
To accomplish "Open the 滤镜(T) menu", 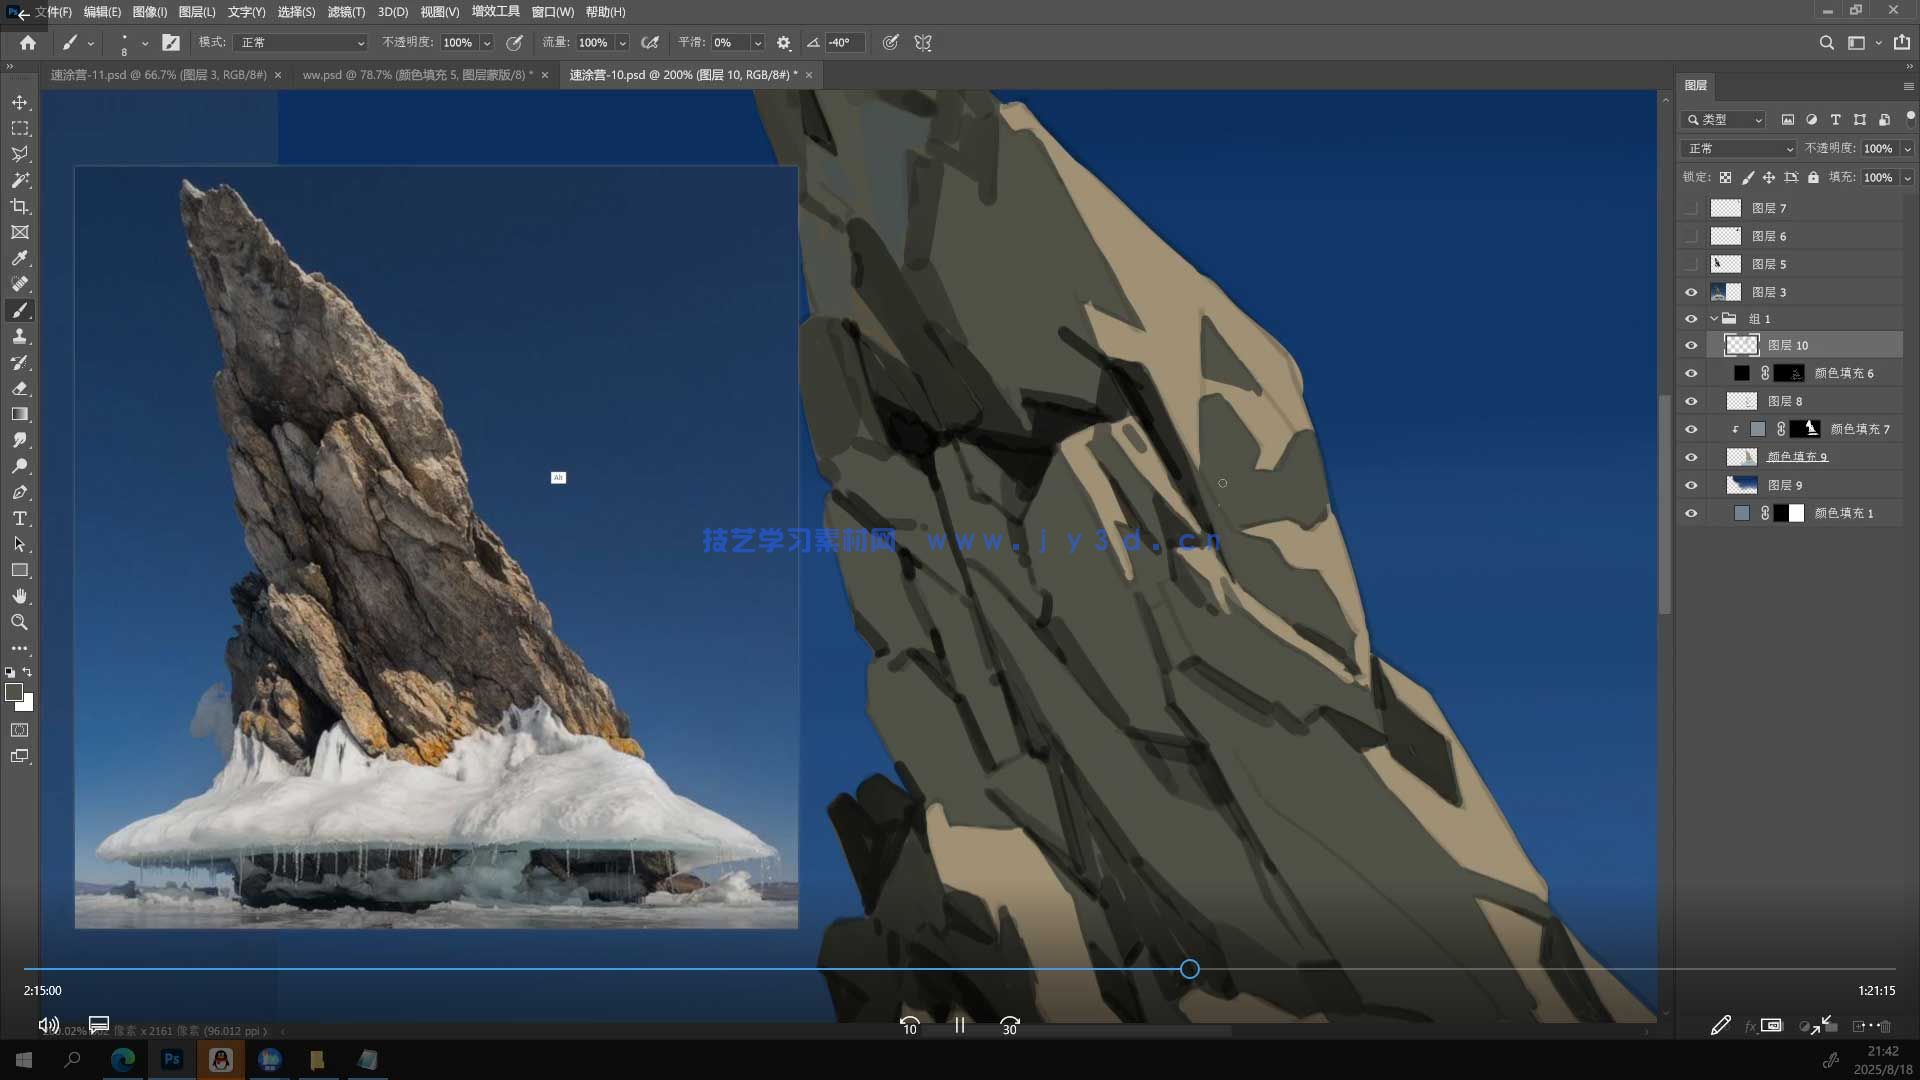I will pos(346,12).
